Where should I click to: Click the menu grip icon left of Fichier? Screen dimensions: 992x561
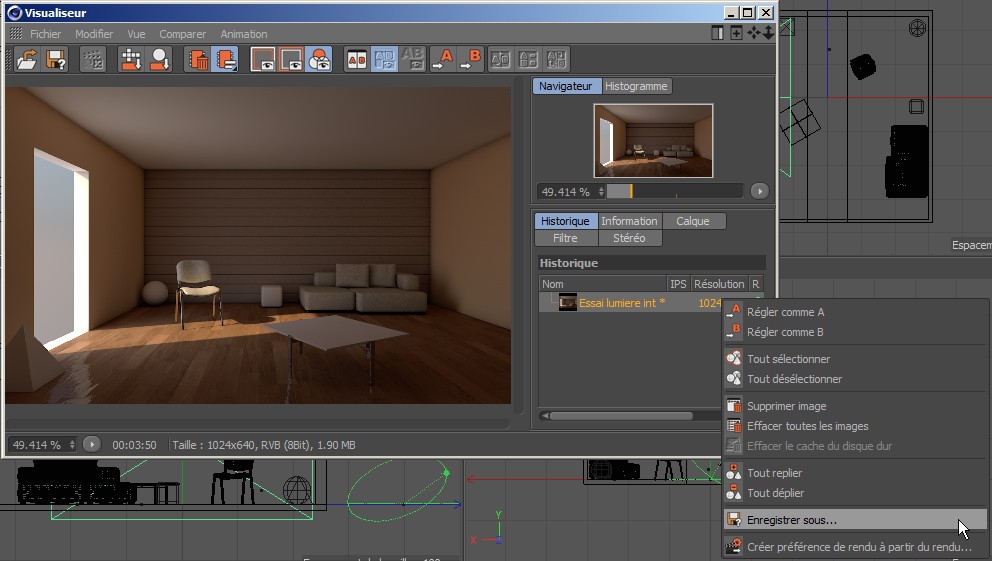(16, 34)
